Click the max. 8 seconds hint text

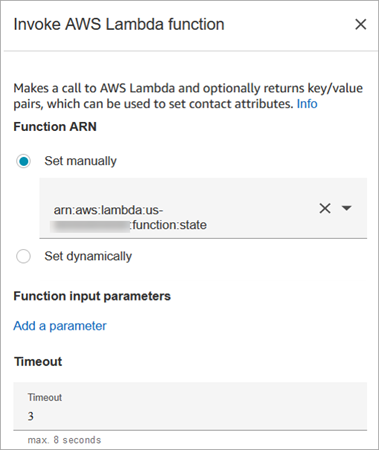[64, 440]
